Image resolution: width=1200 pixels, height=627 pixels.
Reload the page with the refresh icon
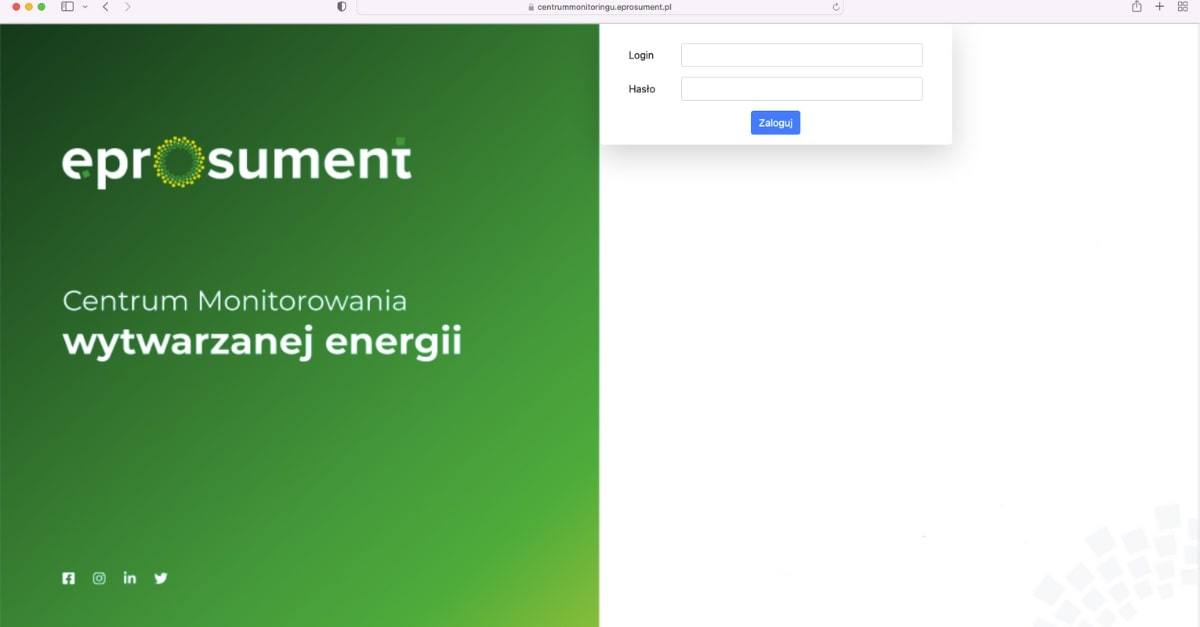(x=835, y=7)
